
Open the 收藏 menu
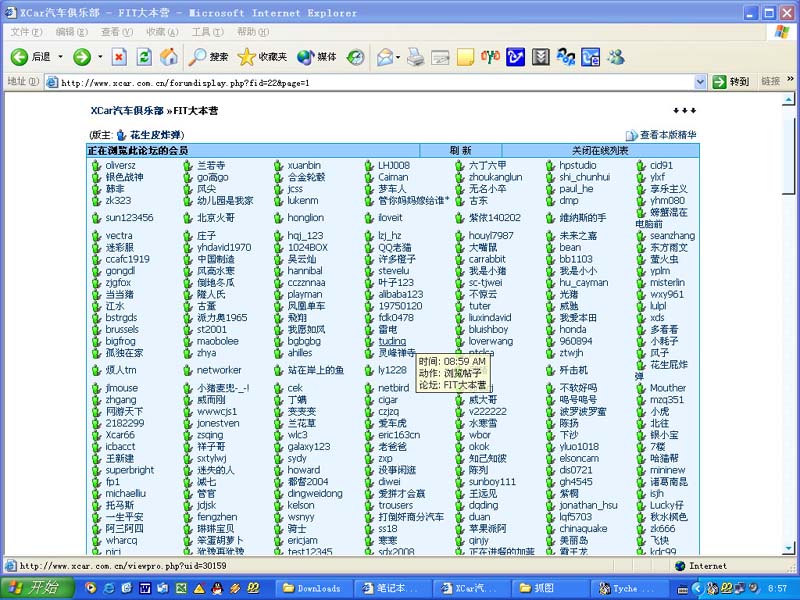click(x=162, y=32)
